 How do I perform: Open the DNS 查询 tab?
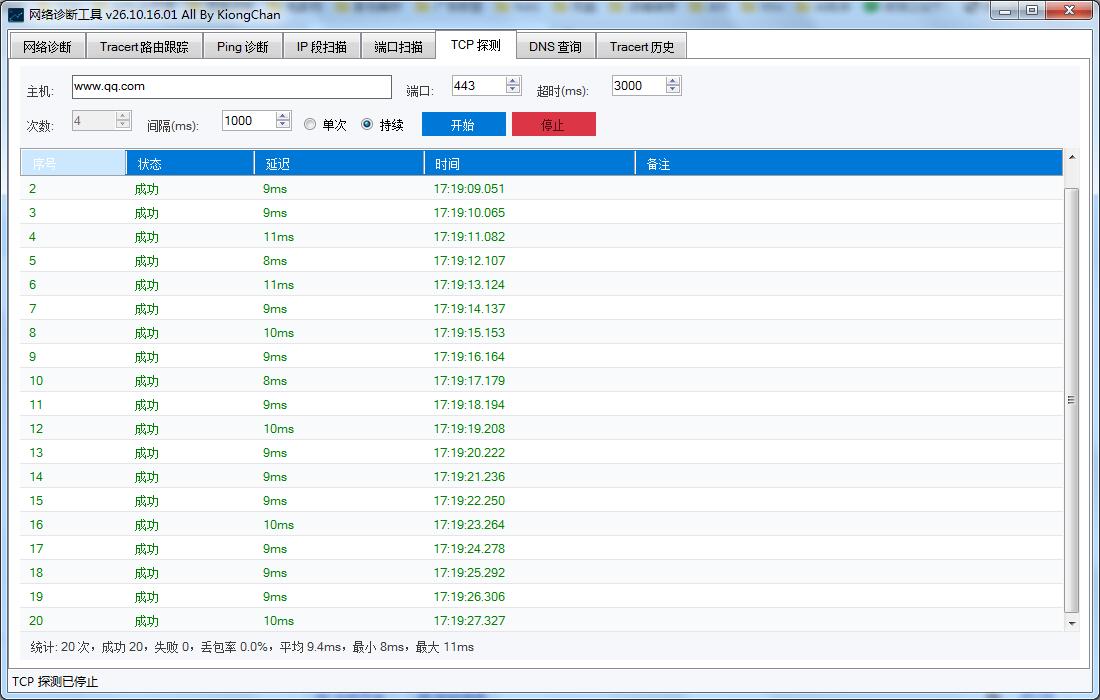[556, 46]
